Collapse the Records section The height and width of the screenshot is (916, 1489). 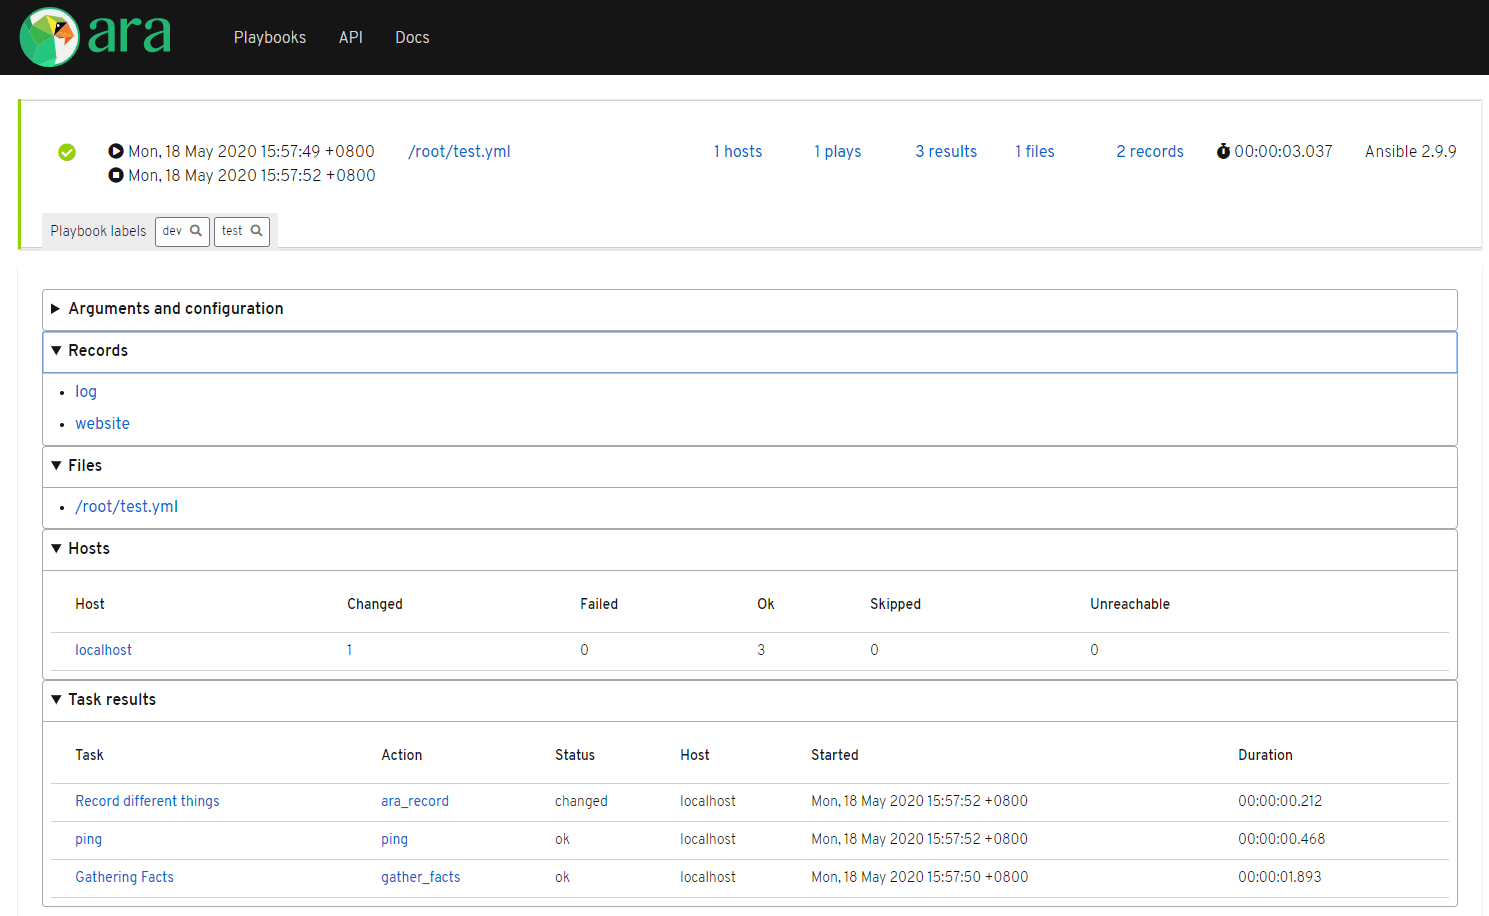click(97, 351)
